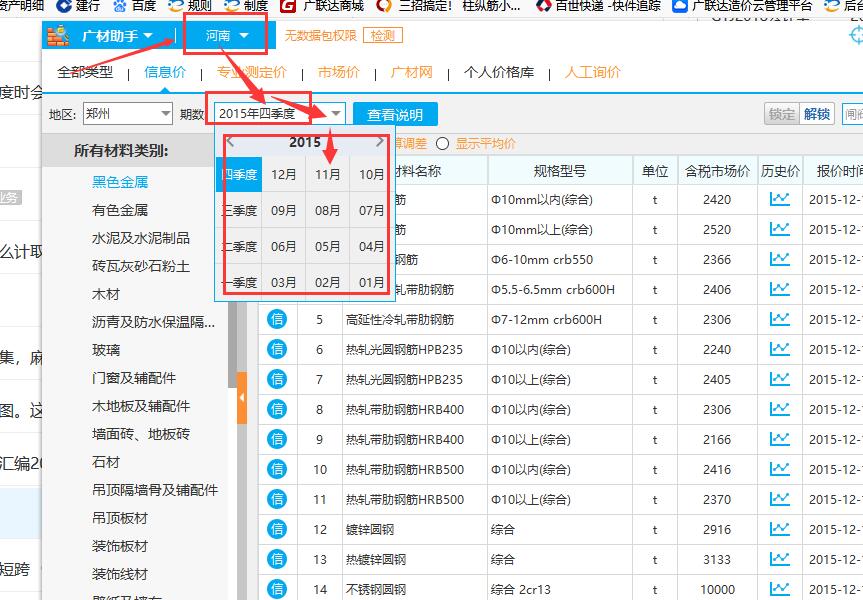Open 广联达商城 browser bookmark

(323, 6)
